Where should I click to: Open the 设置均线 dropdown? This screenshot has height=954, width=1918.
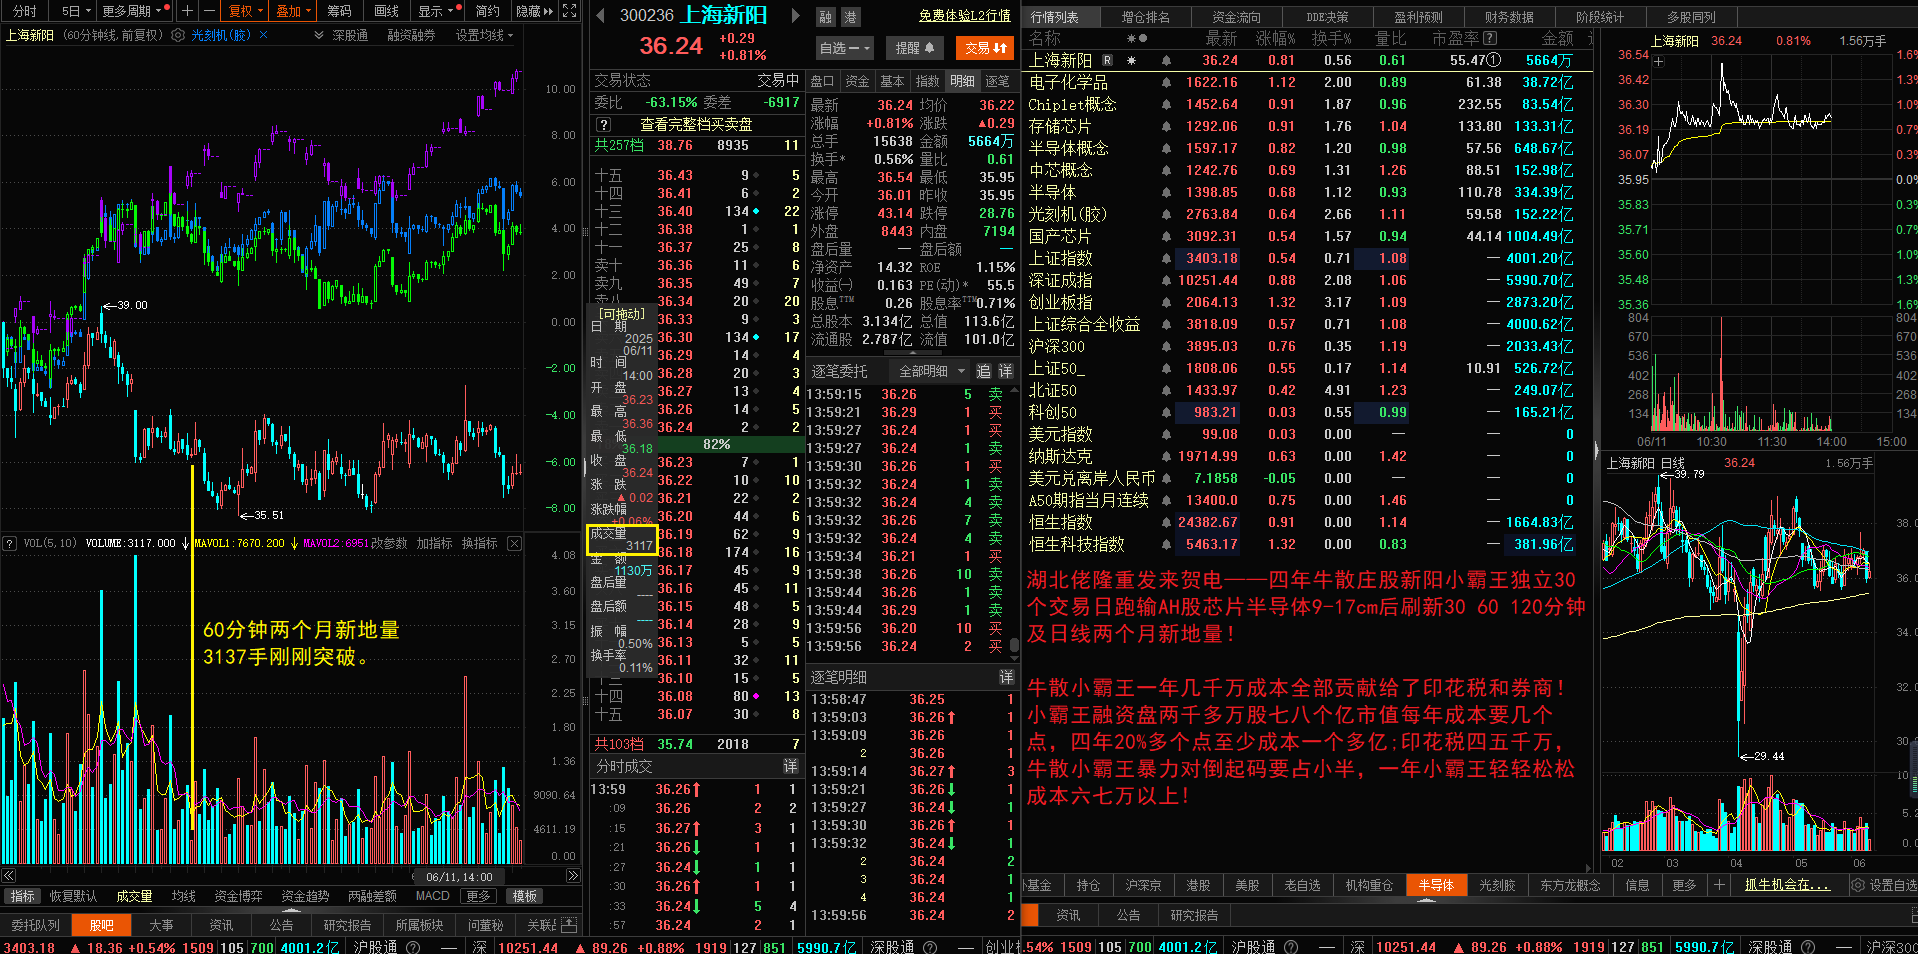[484, 35]
